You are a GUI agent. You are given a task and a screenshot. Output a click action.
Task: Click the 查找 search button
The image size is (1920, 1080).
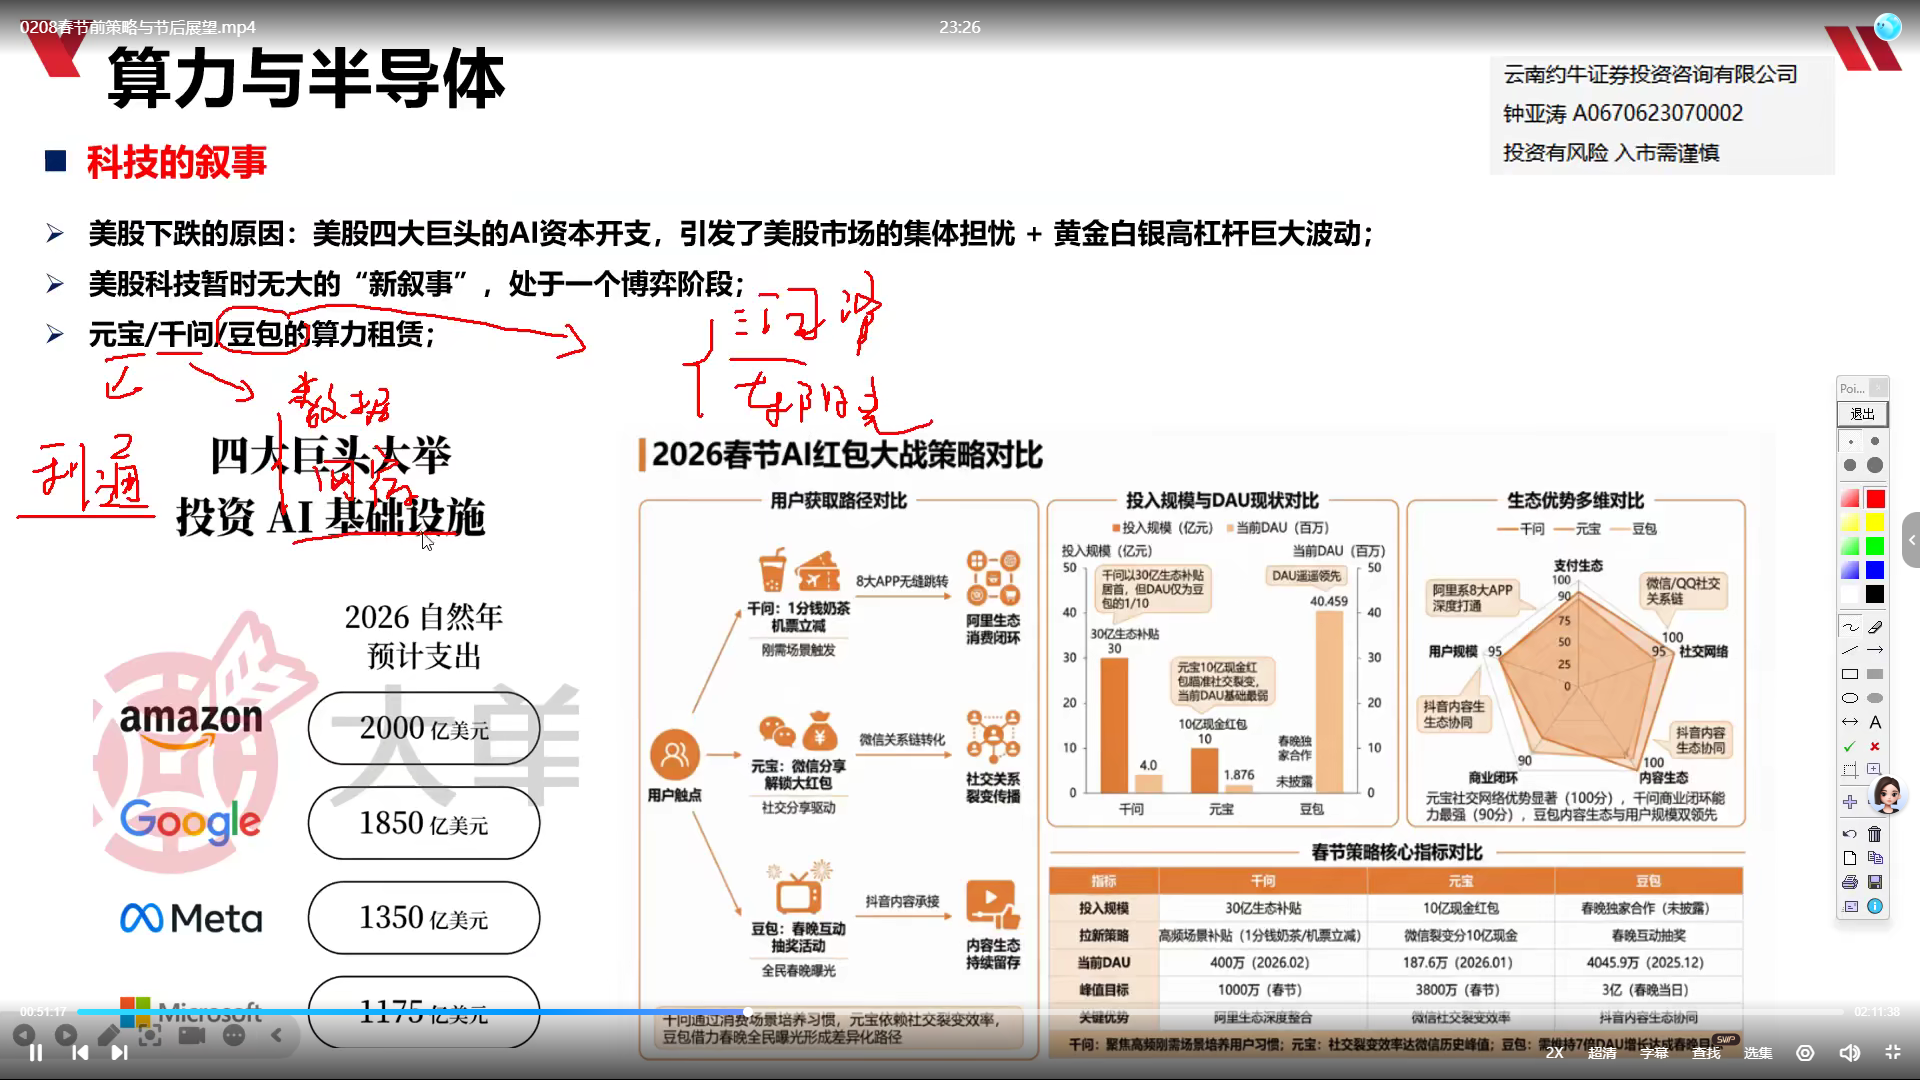(1706, 1052)
